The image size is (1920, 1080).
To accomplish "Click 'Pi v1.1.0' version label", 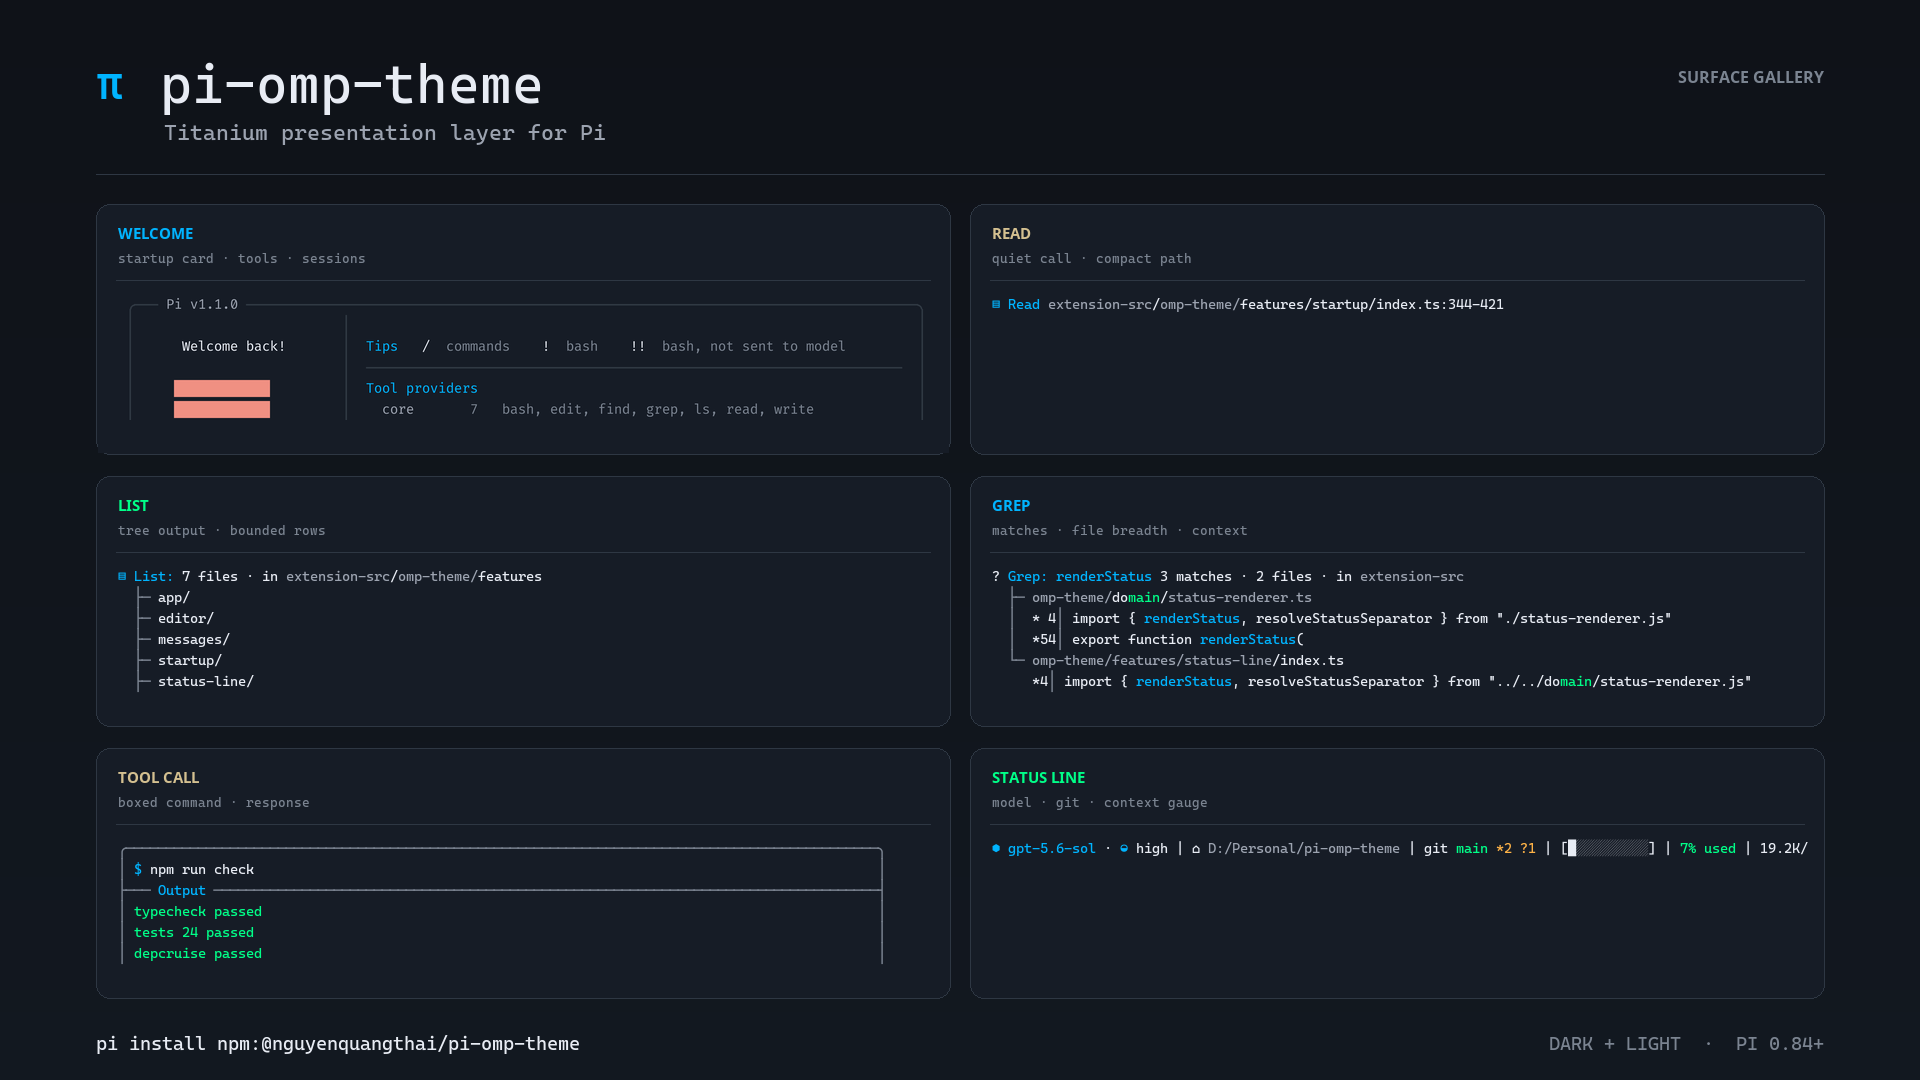I will tap(202, 304).
